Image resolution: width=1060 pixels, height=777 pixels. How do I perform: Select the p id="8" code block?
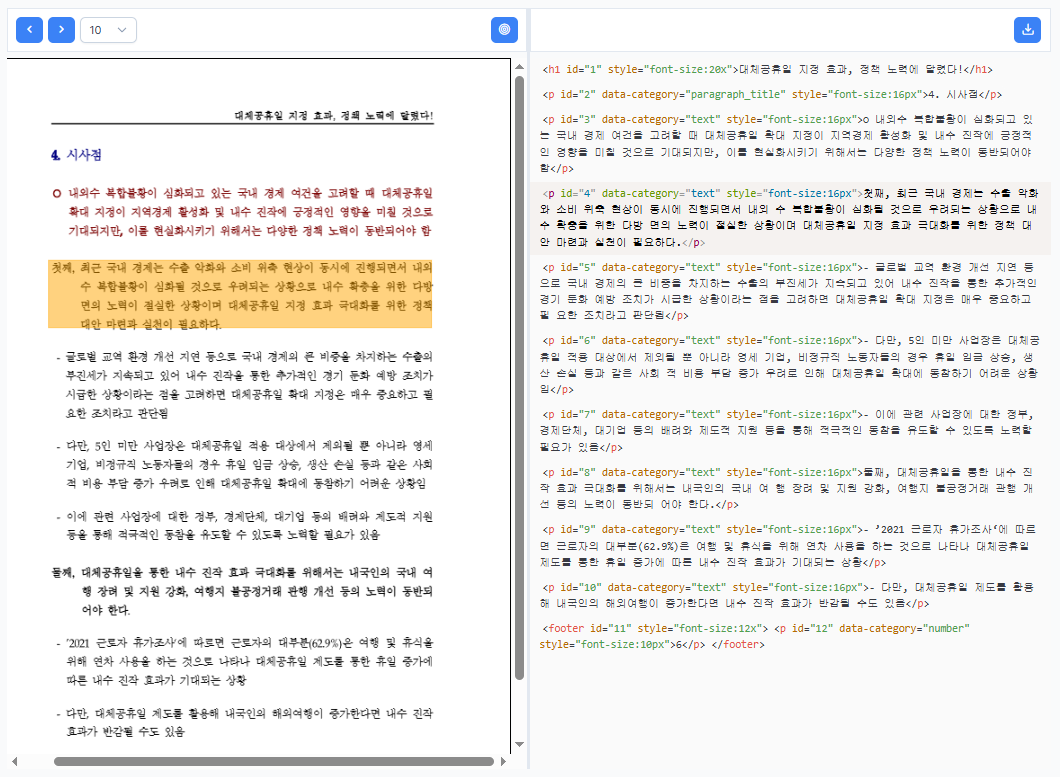(788, 488)
